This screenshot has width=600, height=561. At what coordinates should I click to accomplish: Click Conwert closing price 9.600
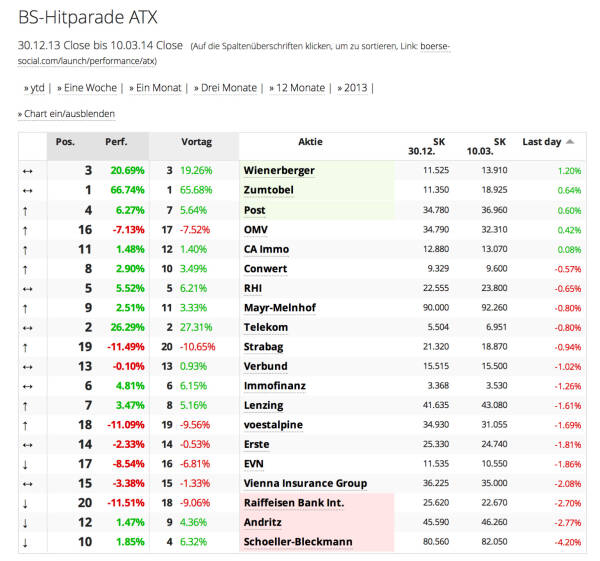497,269
